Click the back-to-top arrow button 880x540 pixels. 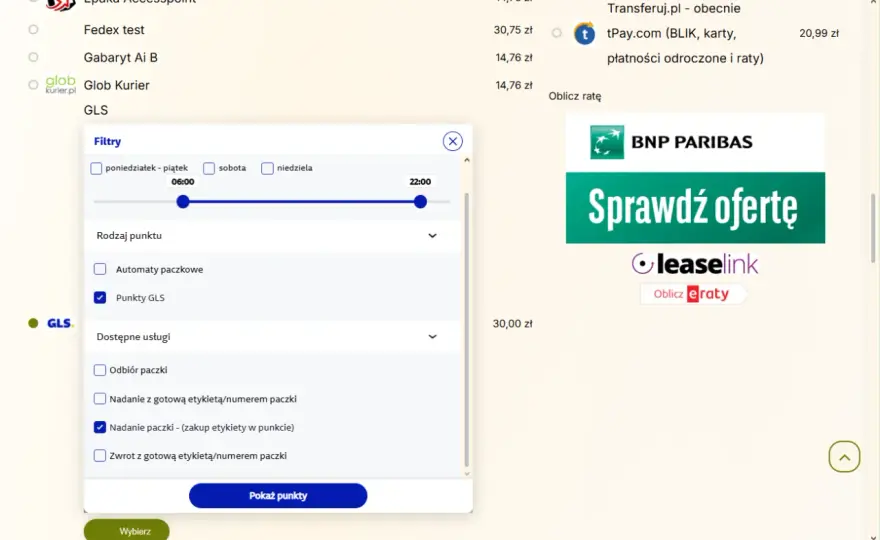click(844, 456)
